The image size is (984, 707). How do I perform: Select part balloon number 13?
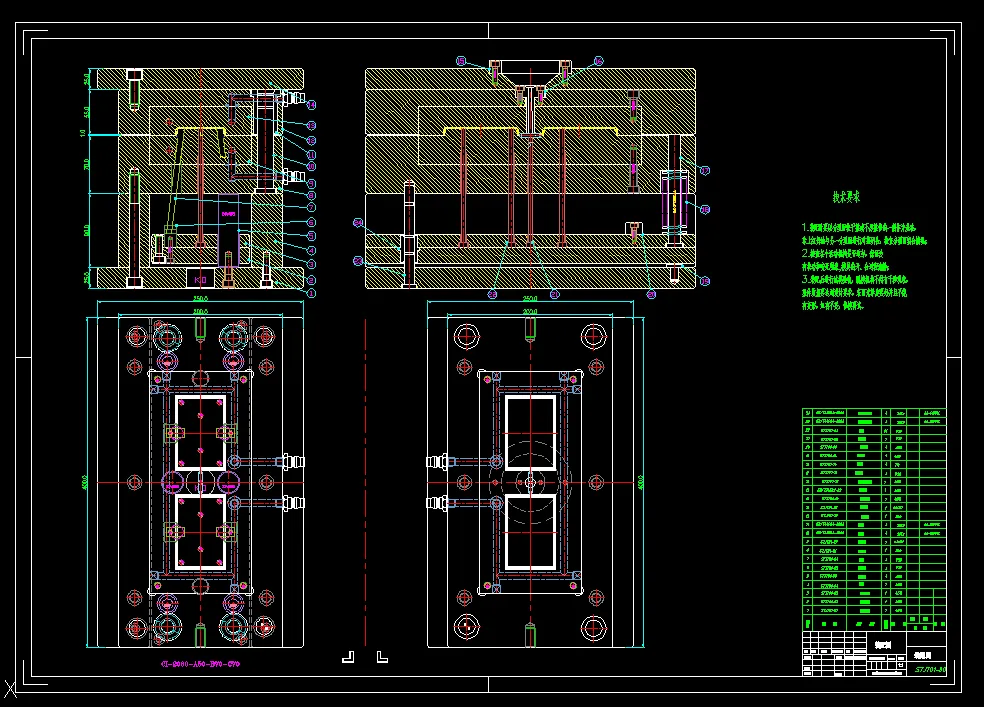312,125
